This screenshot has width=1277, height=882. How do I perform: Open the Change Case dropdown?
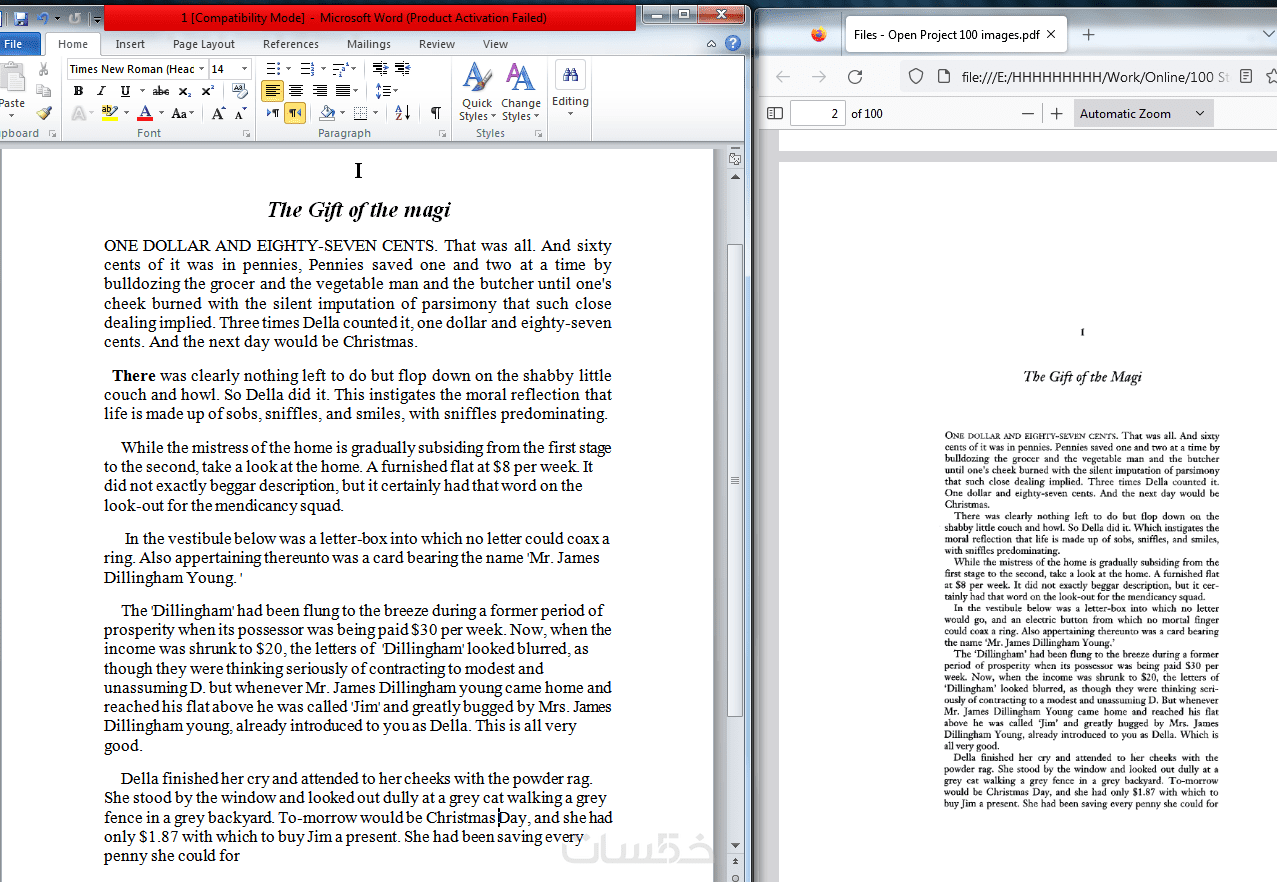(x=182, y=114)
